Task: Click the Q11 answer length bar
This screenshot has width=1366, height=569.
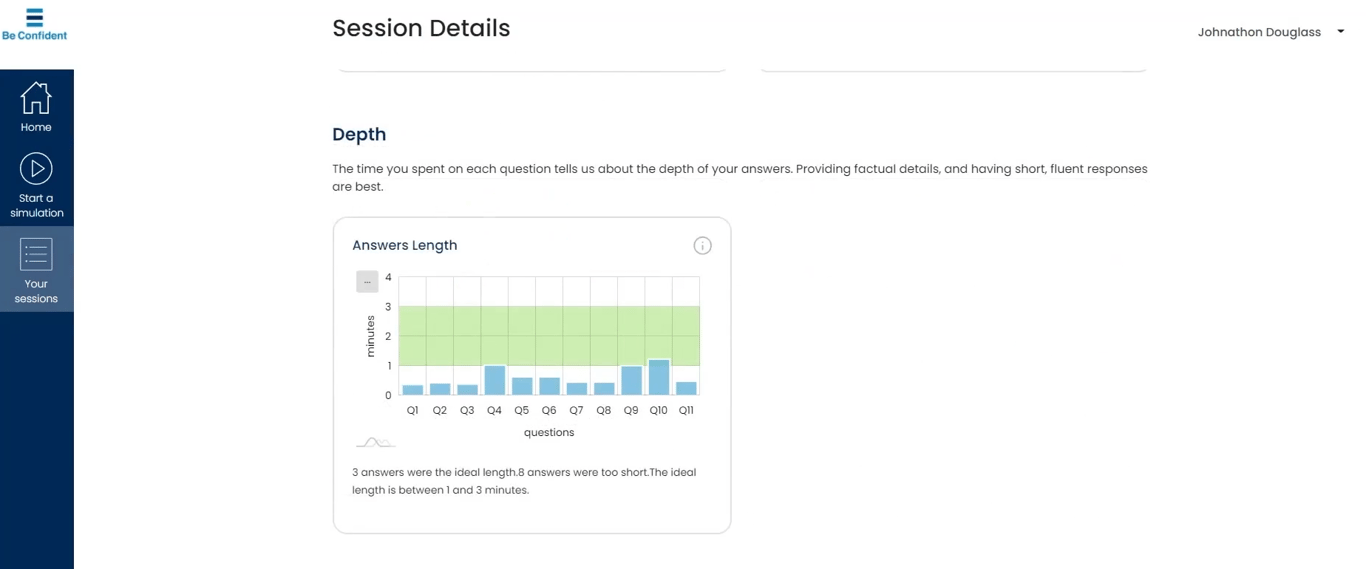Action: 686,389
